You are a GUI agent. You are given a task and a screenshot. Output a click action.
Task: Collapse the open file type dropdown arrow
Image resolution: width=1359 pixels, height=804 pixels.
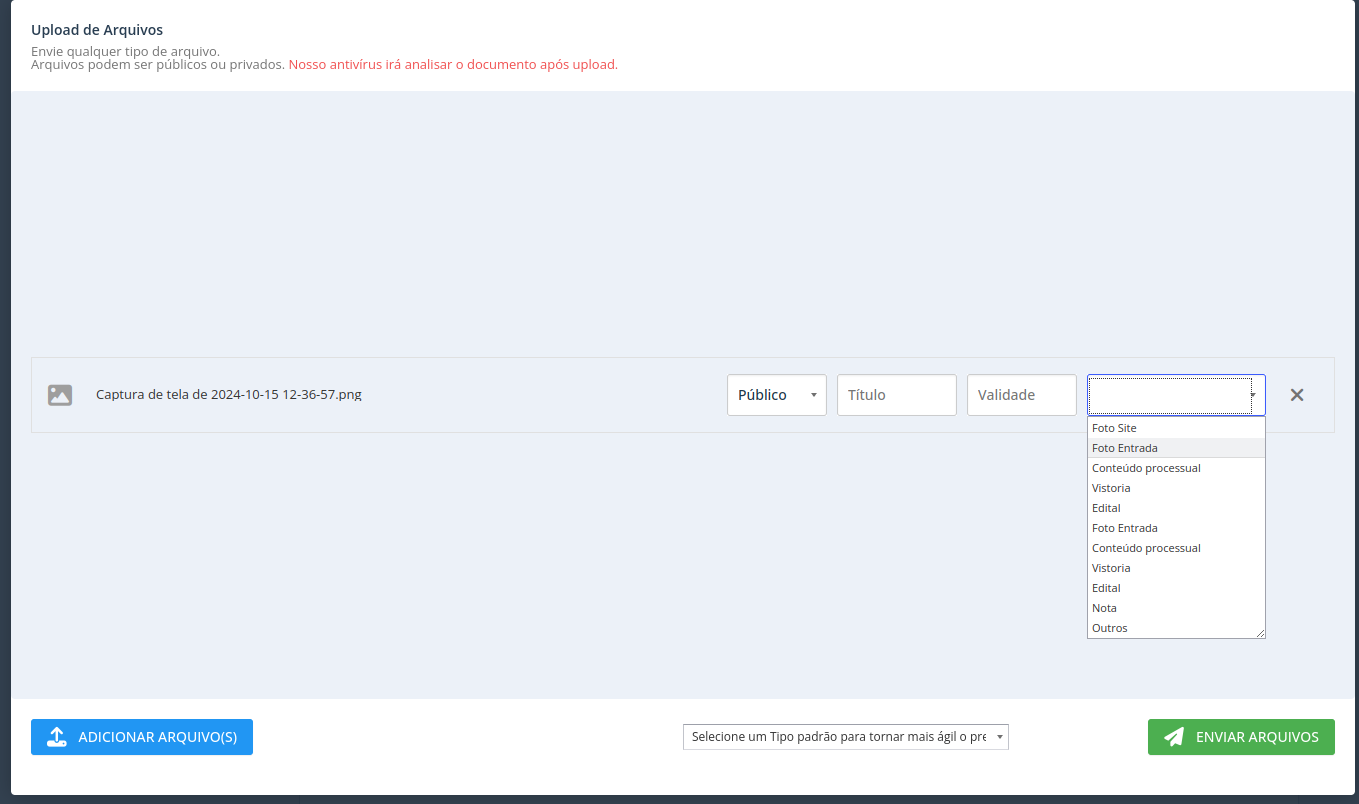1253,395
